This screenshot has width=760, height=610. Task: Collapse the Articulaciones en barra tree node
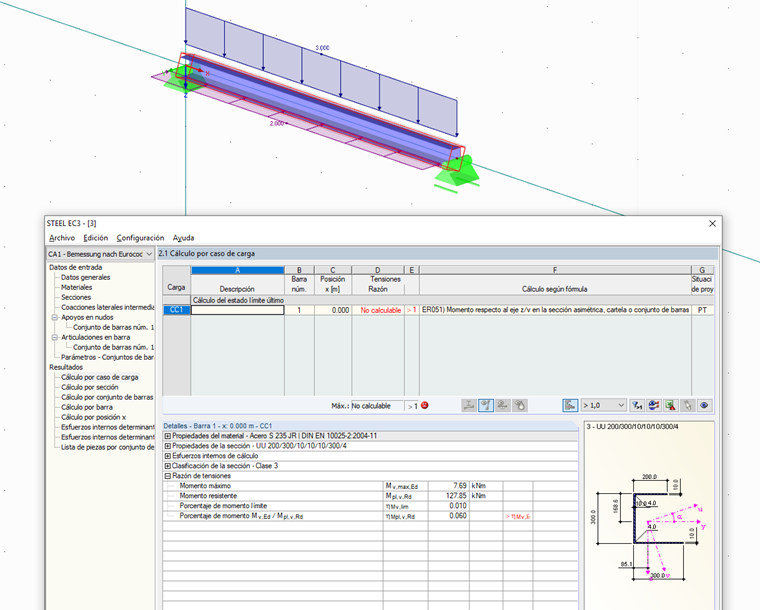point(55,337)
